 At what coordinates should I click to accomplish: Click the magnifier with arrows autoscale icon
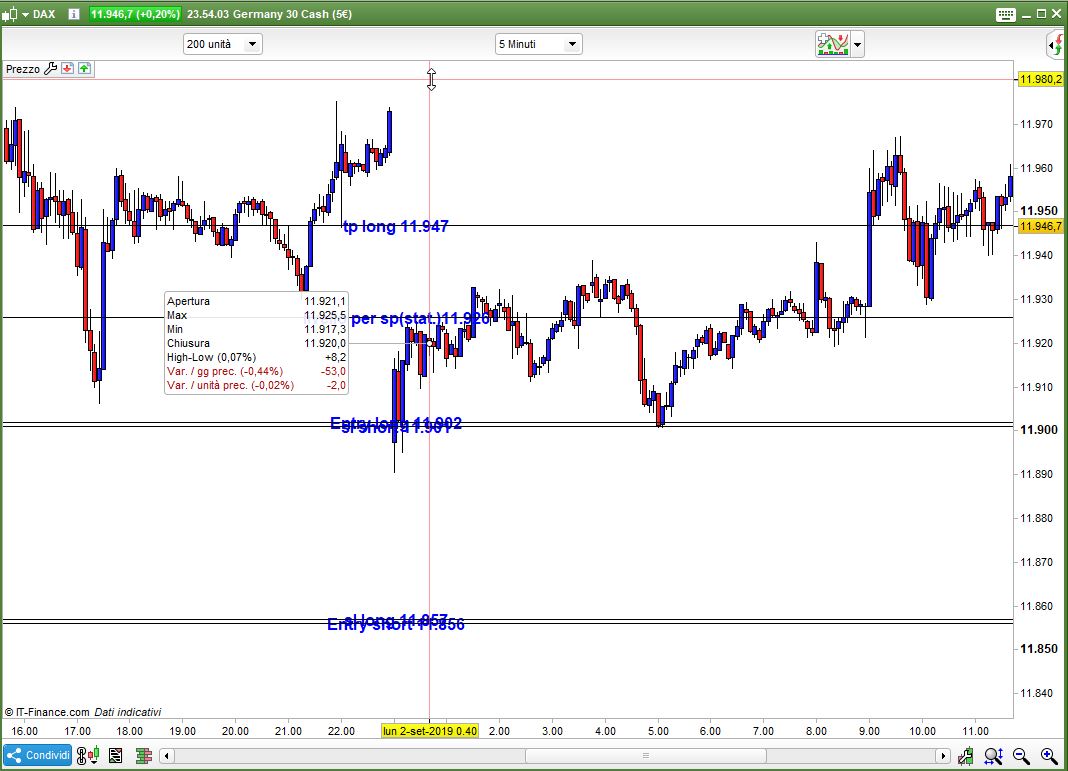tap(993, 755)
